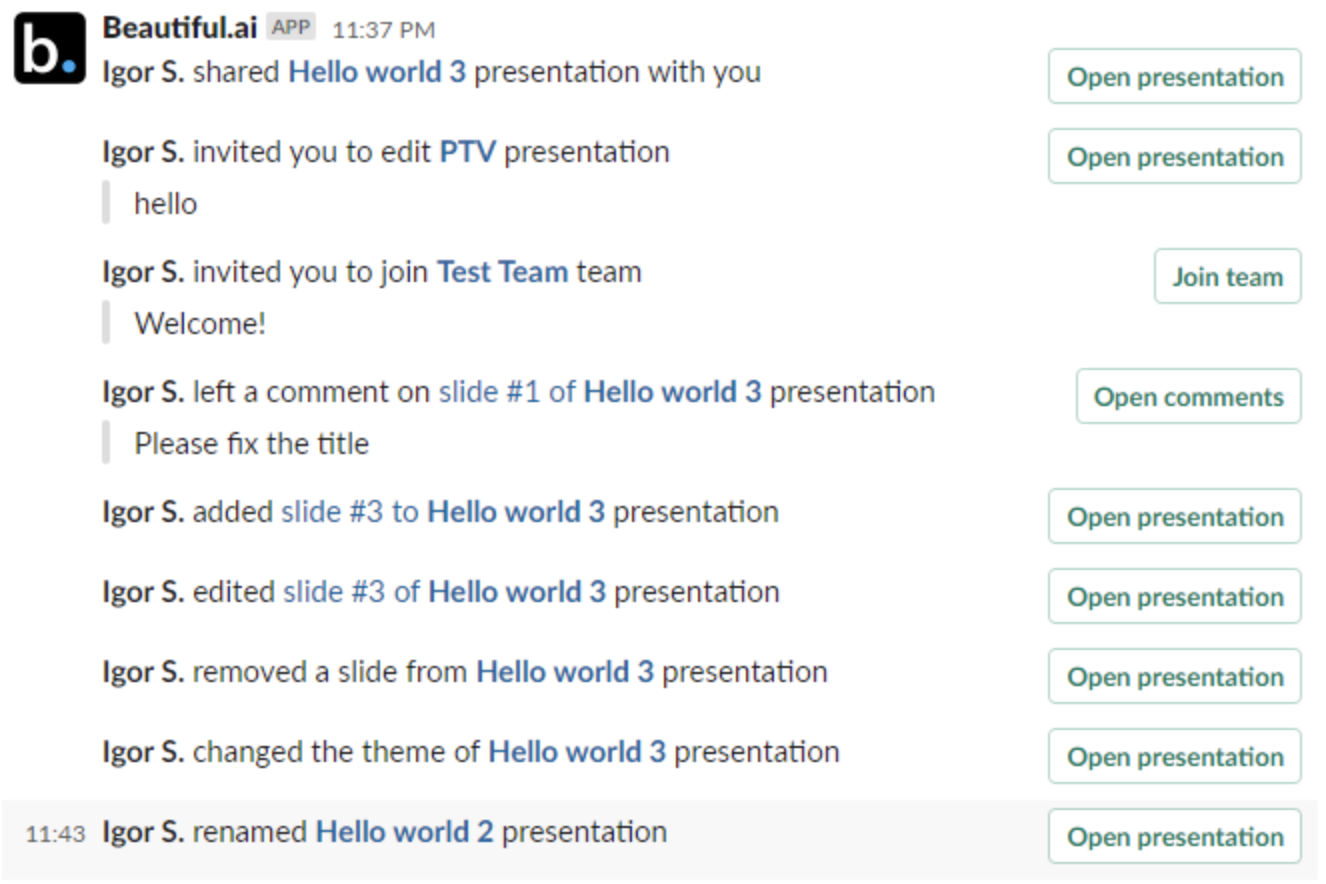Click the Open comments button

[x=1189, y=397]
